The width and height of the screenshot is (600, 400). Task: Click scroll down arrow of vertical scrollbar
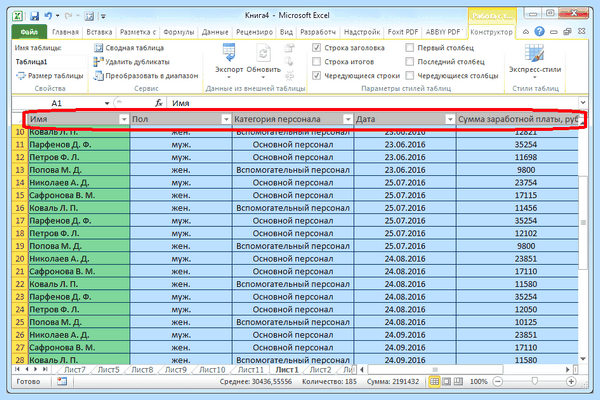tap(583, 359)
